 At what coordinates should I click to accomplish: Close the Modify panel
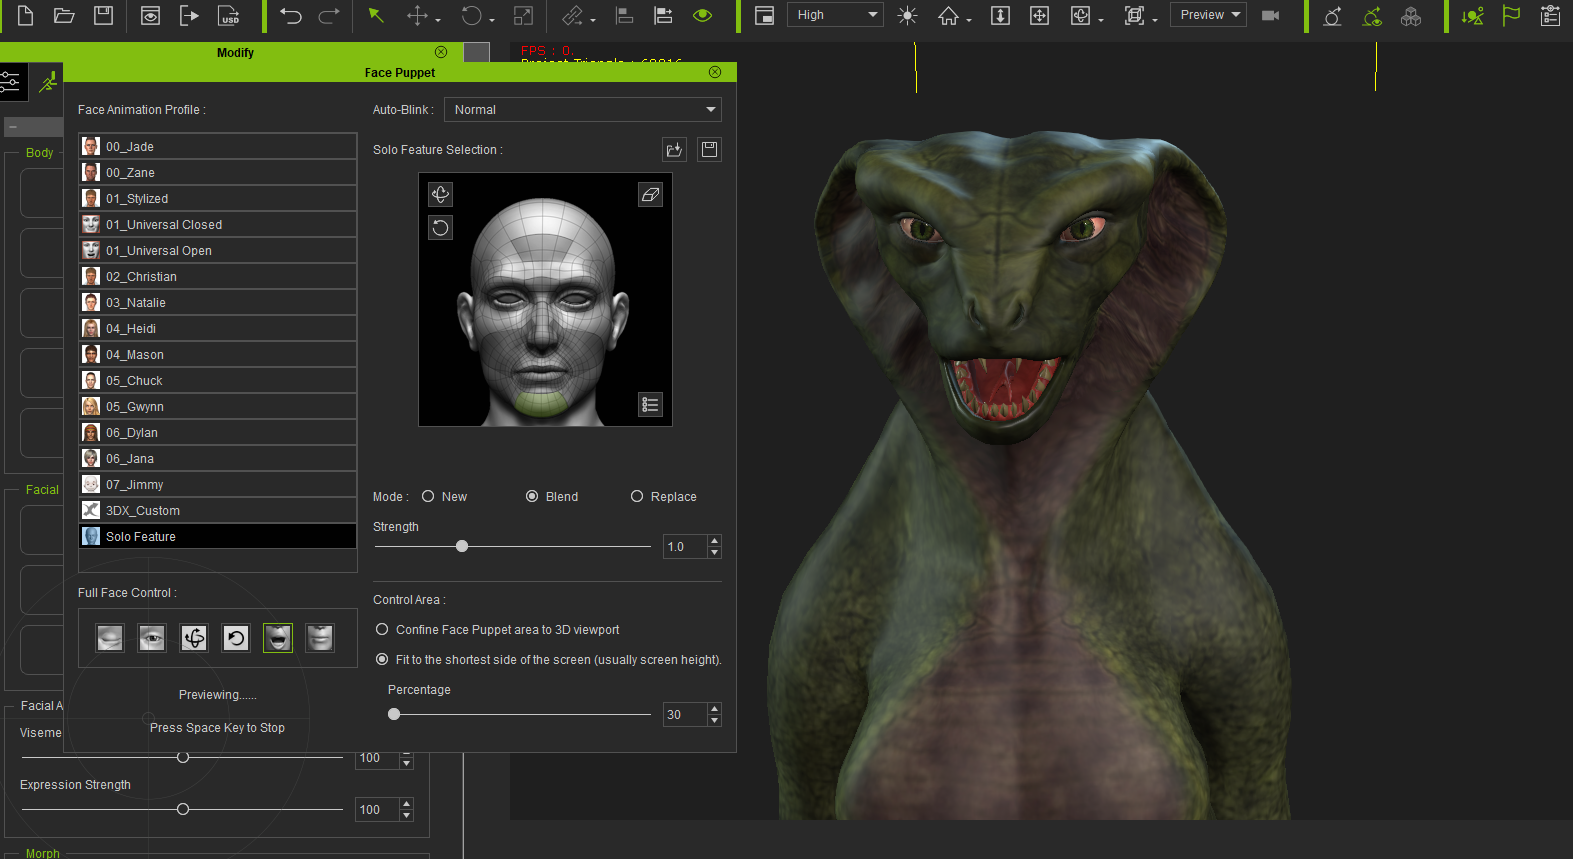(x=441, y=52)
